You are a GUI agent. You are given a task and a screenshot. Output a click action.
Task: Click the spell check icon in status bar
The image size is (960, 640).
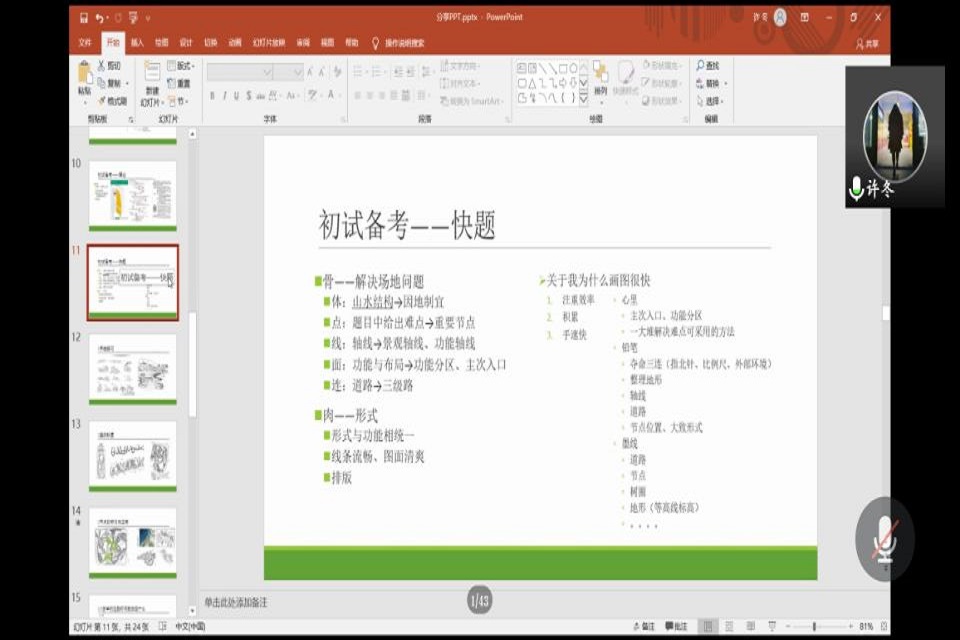tap(162, 626)
